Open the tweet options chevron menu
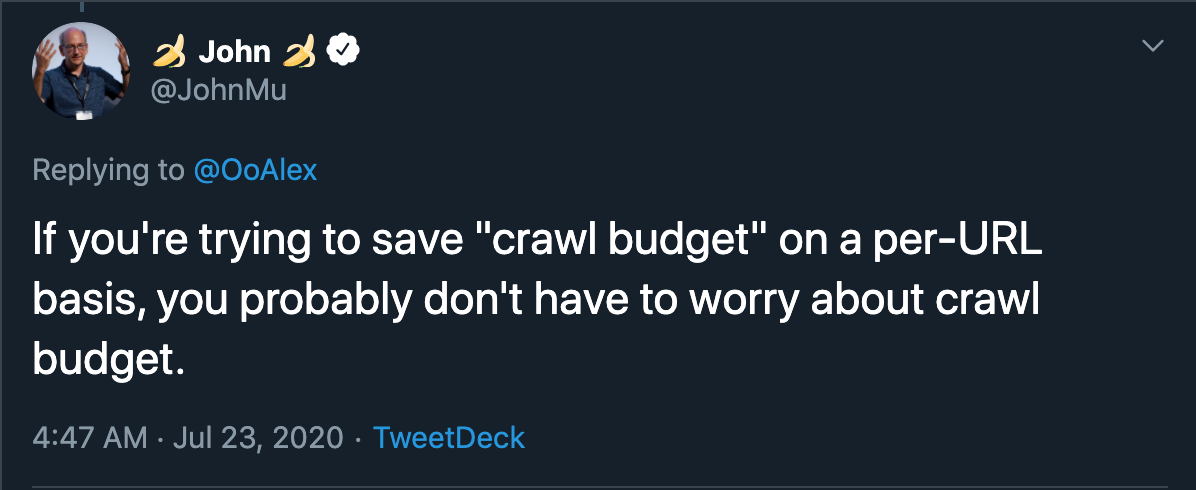Viewport: 1196px width, 490px height. [1153, 46]
